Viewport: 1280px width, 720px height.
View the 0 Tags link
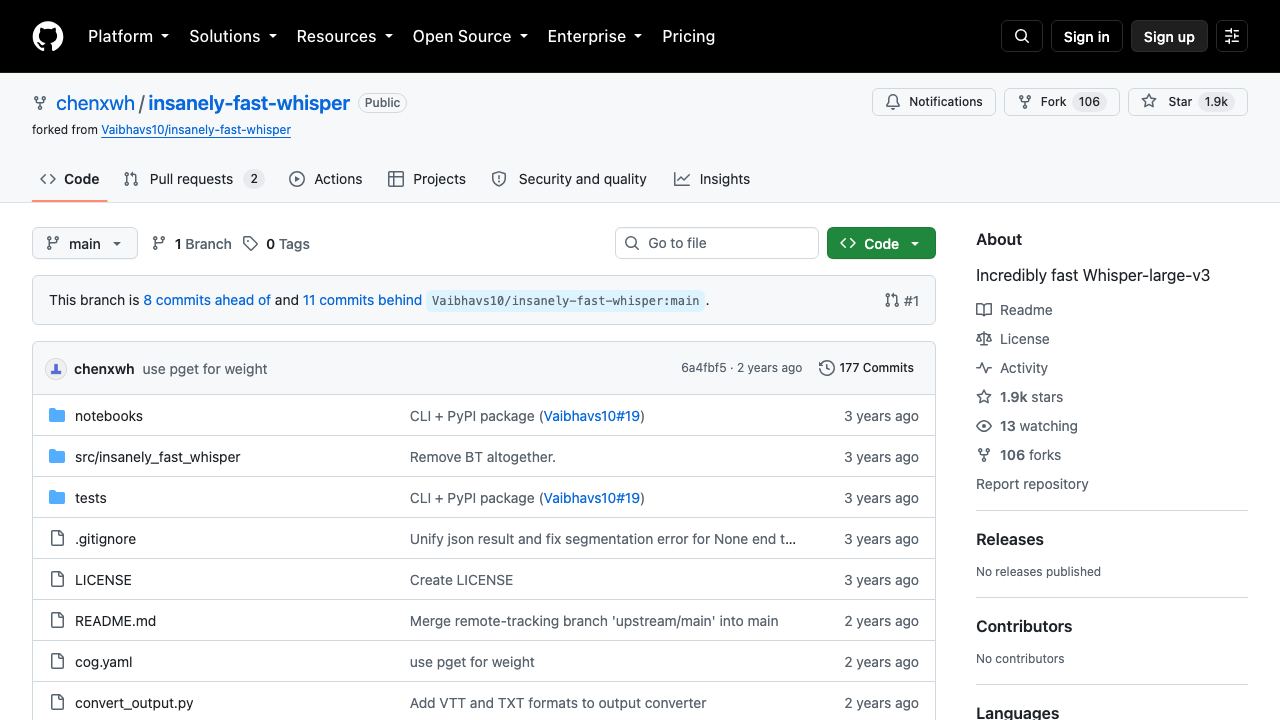(x=276, y=244)
